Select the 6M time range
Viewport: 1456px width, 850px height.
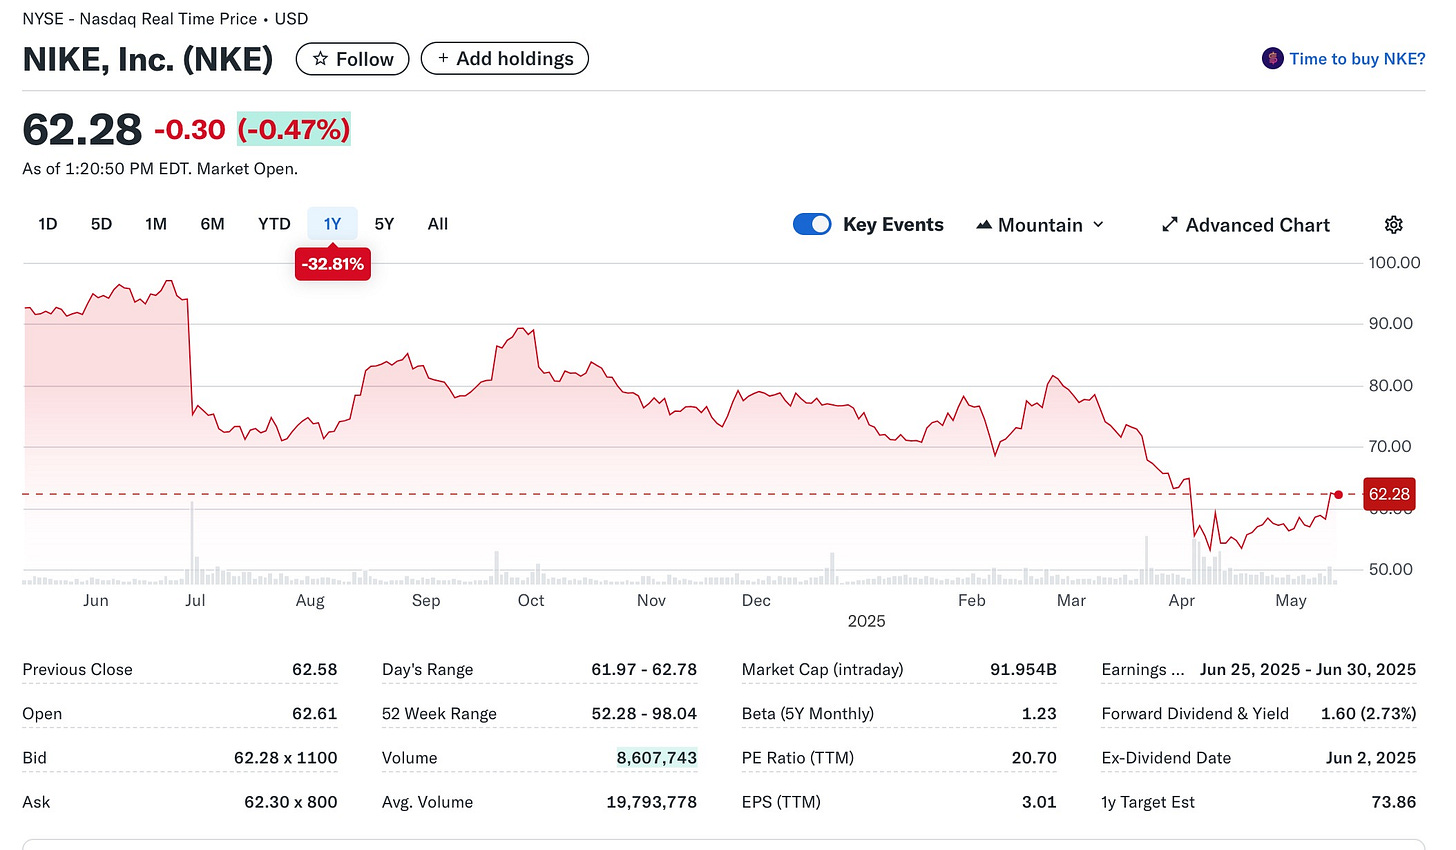[x=212, y=224]
